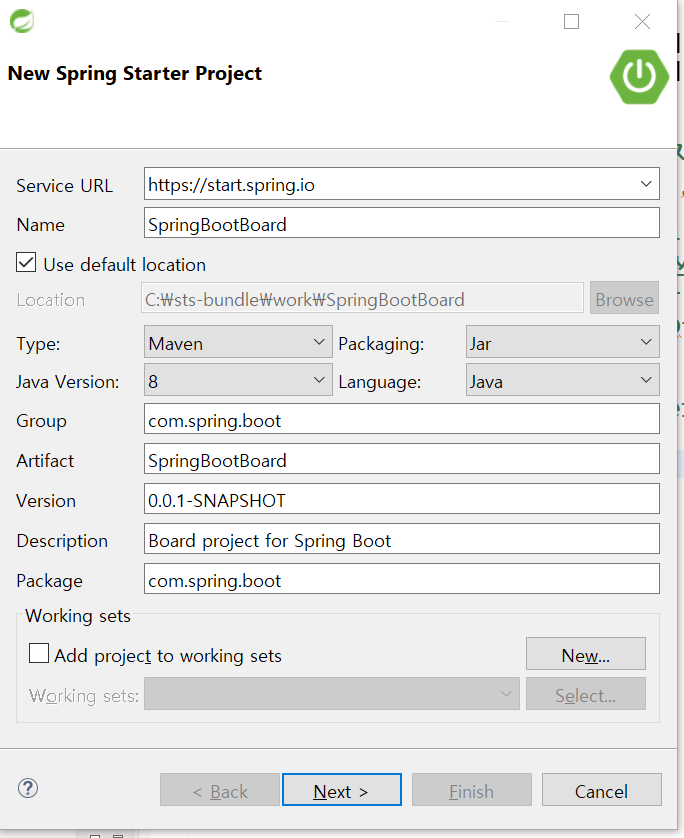Open the Language dropdown showing Java
684x838 pixels.
click(563, 380)
